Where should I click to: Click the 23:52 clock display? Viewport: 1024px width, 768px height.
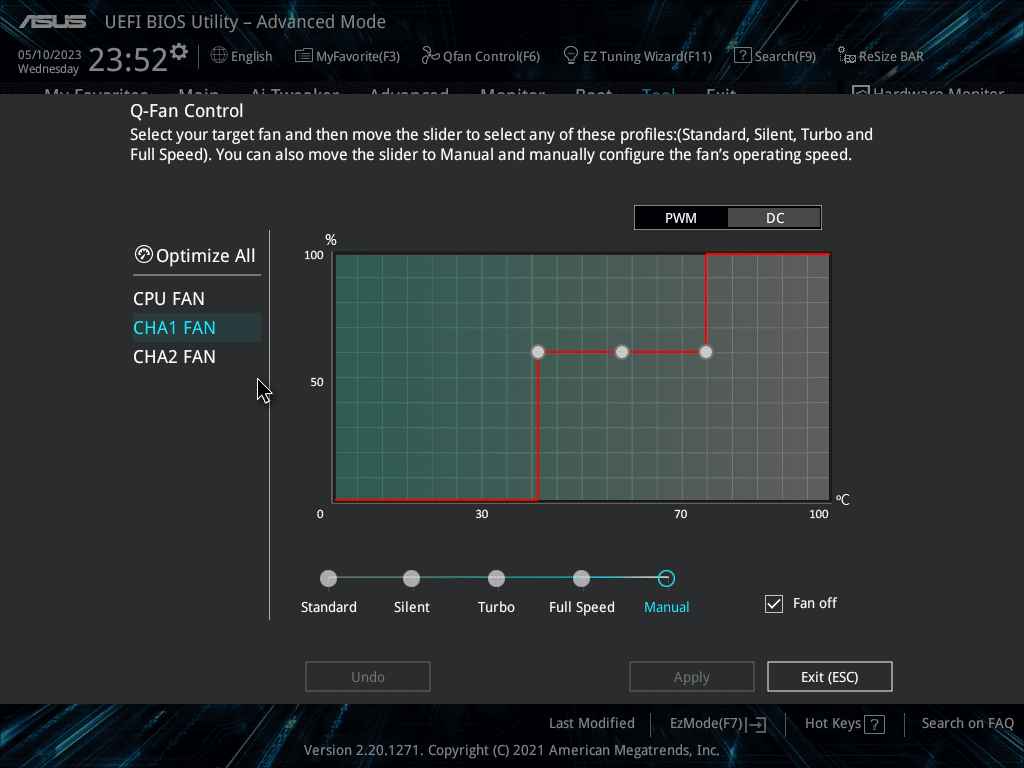(128, 59)
